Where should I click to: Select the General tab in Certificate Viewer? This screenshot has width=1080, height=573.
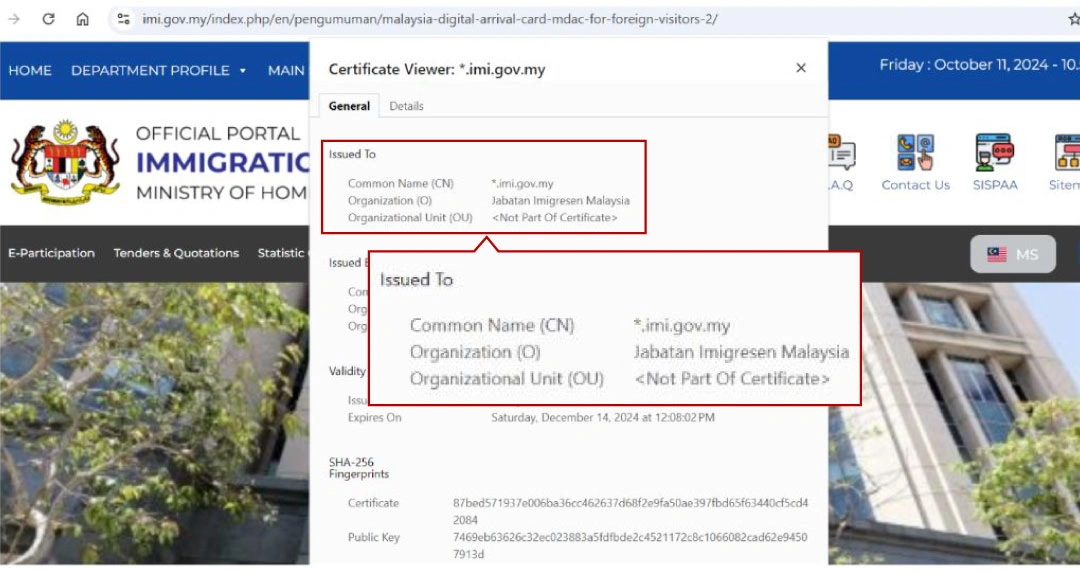pos(349,106)
